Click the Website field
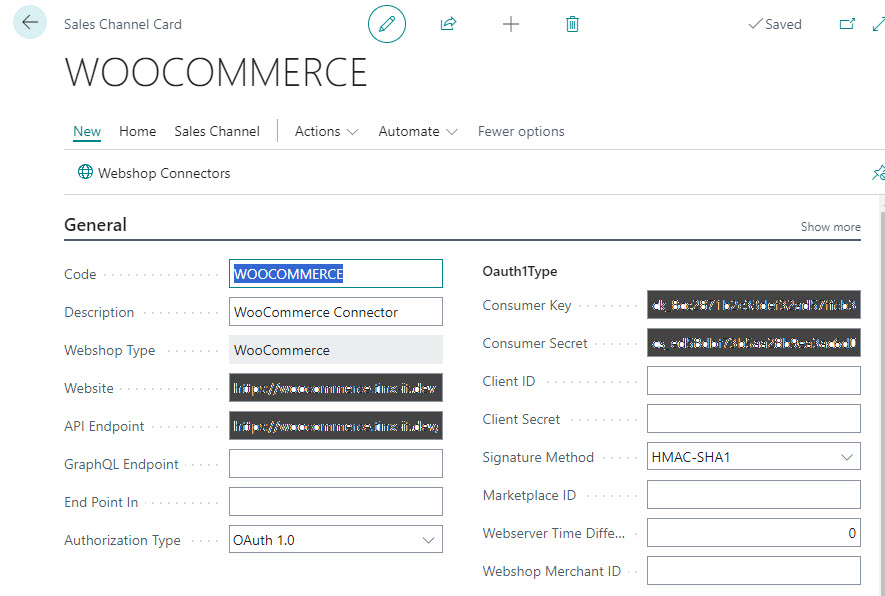885x596 pixels. pyautogui.click(x=336, y=388)
